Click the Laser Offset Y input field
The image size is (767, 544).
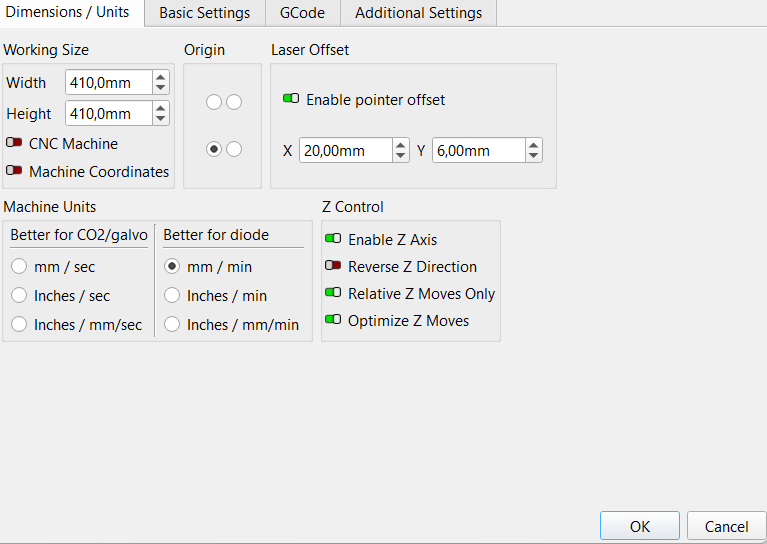478,151
